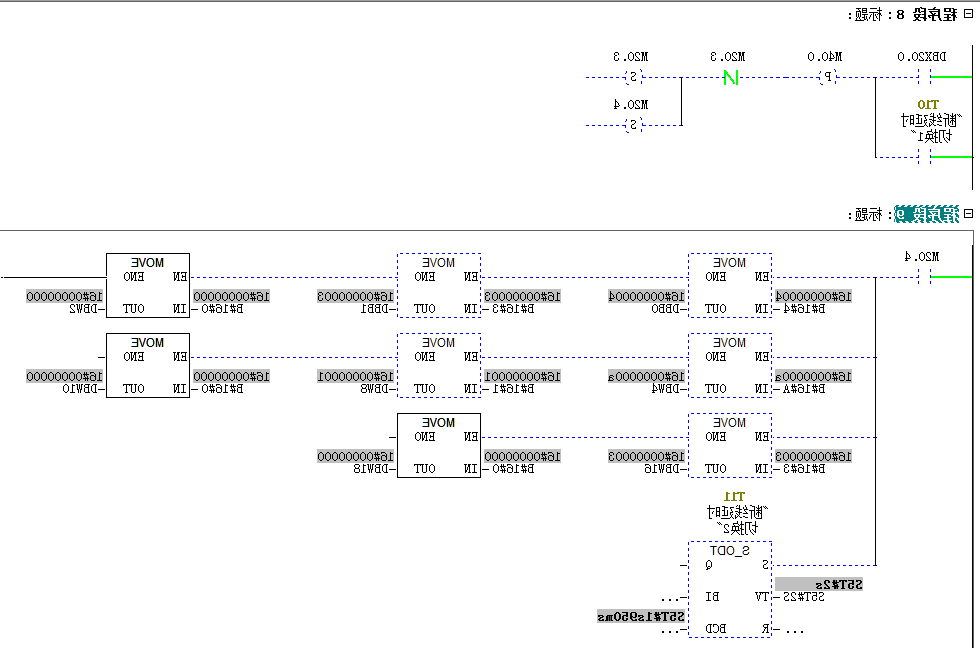Click the BI output placeholder of S_ODT
Screen dimensions: 980x648
click(671, 598)
